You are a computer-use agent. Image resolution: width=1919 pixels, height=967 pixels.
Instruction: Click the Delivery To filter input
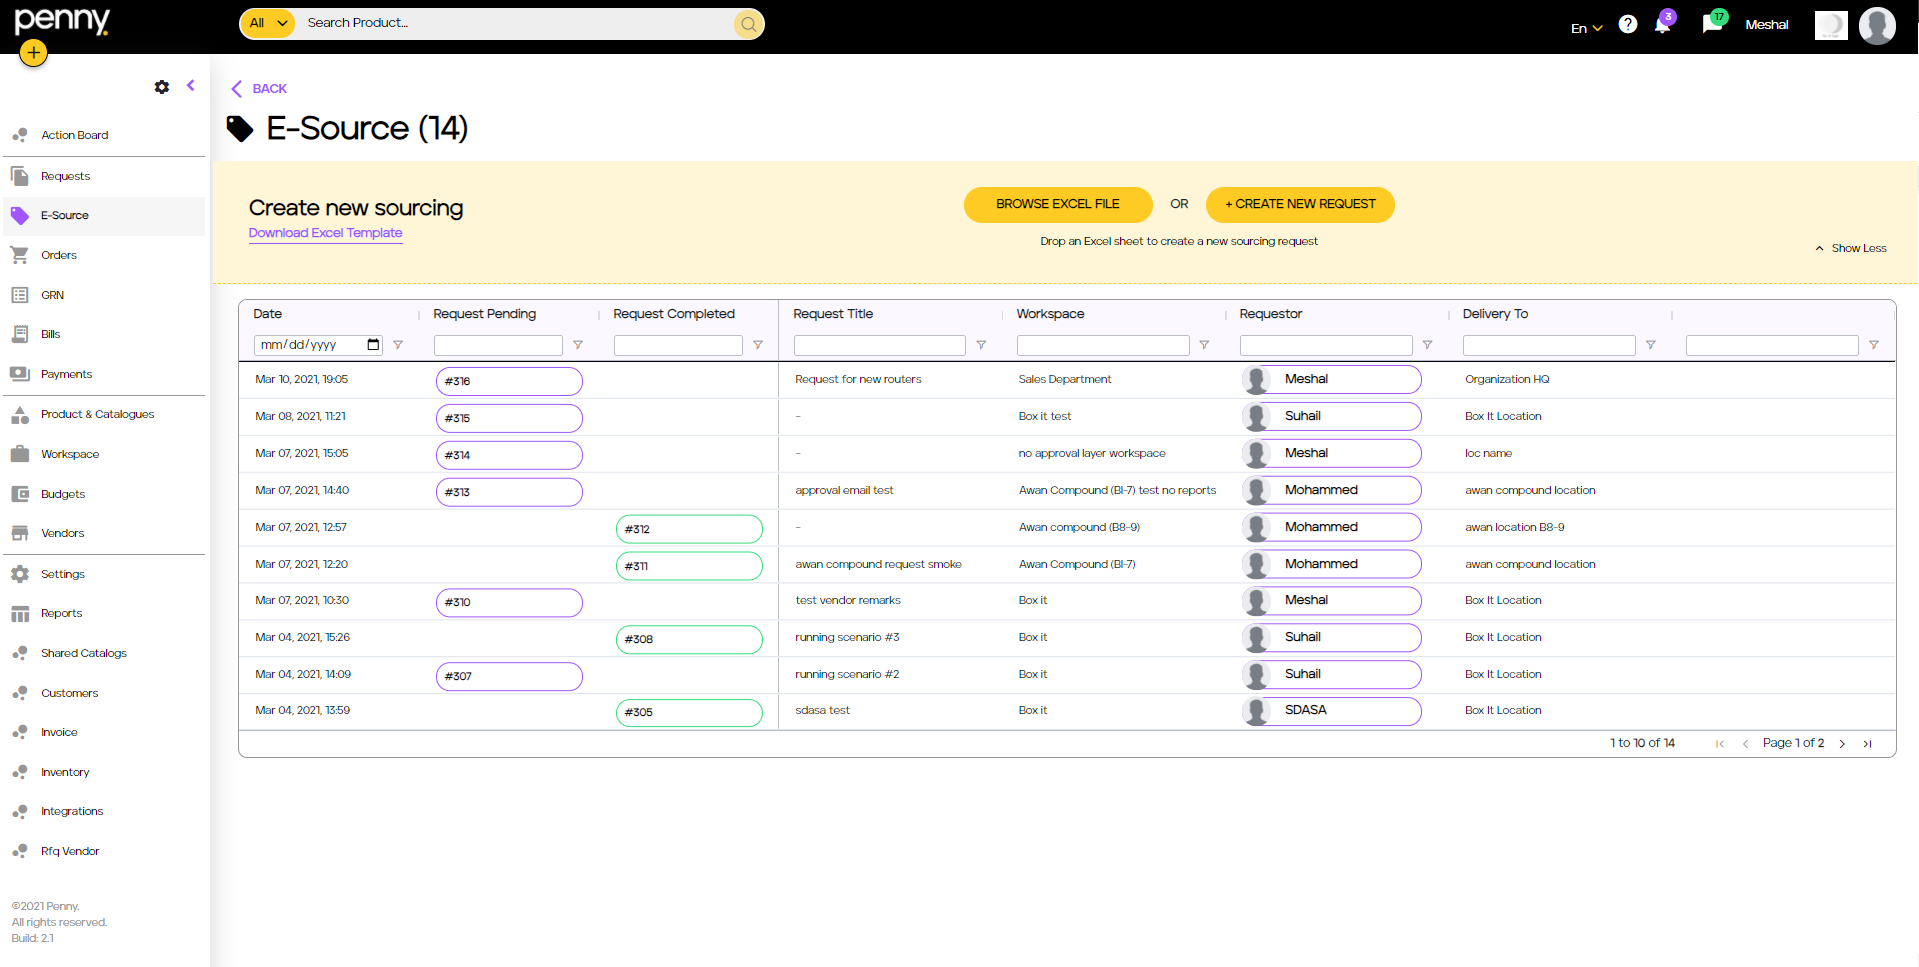[1549, 345]
